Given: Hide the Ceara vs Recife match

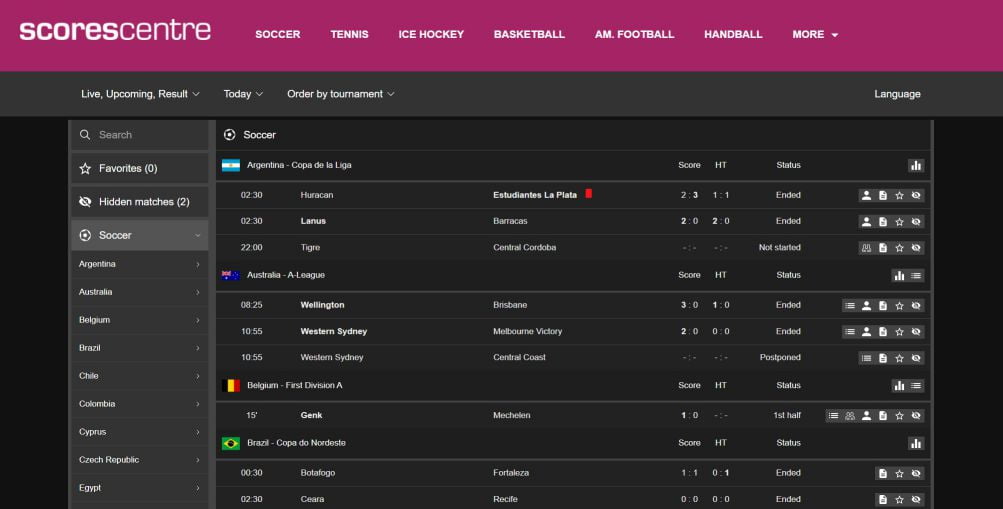Looking at the screenshot, I should (916, 499).
